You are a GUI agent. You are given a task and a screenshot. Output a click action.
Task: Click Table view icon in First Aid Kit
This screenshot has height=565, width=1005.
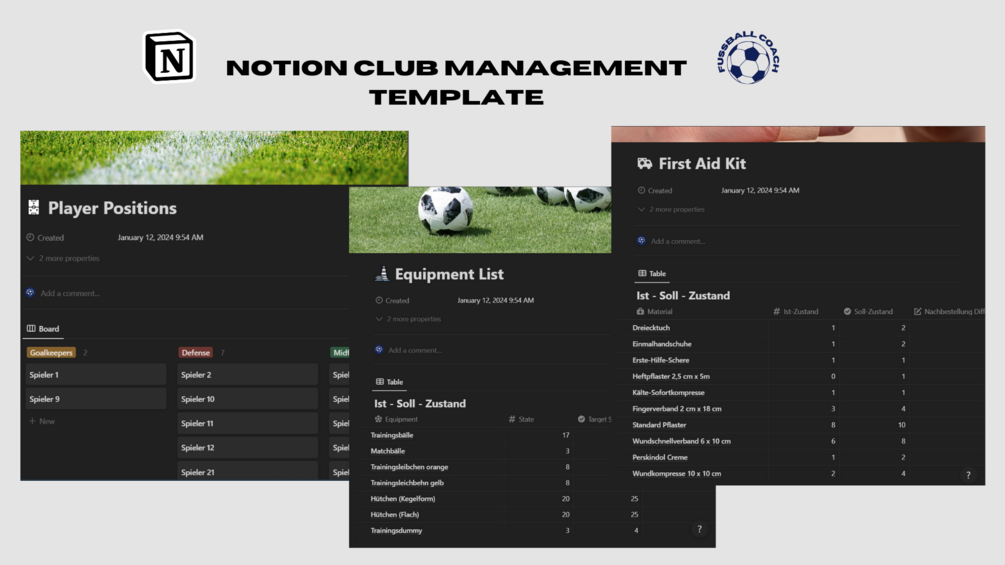pyautogui.click(x=642, y=273)
